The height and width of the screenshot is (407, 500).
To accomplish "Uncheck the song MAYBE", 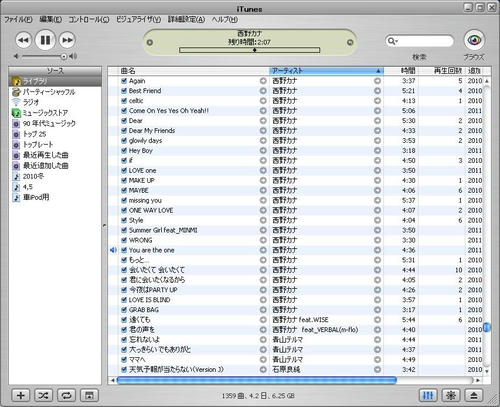I will (x=124, y=190).
